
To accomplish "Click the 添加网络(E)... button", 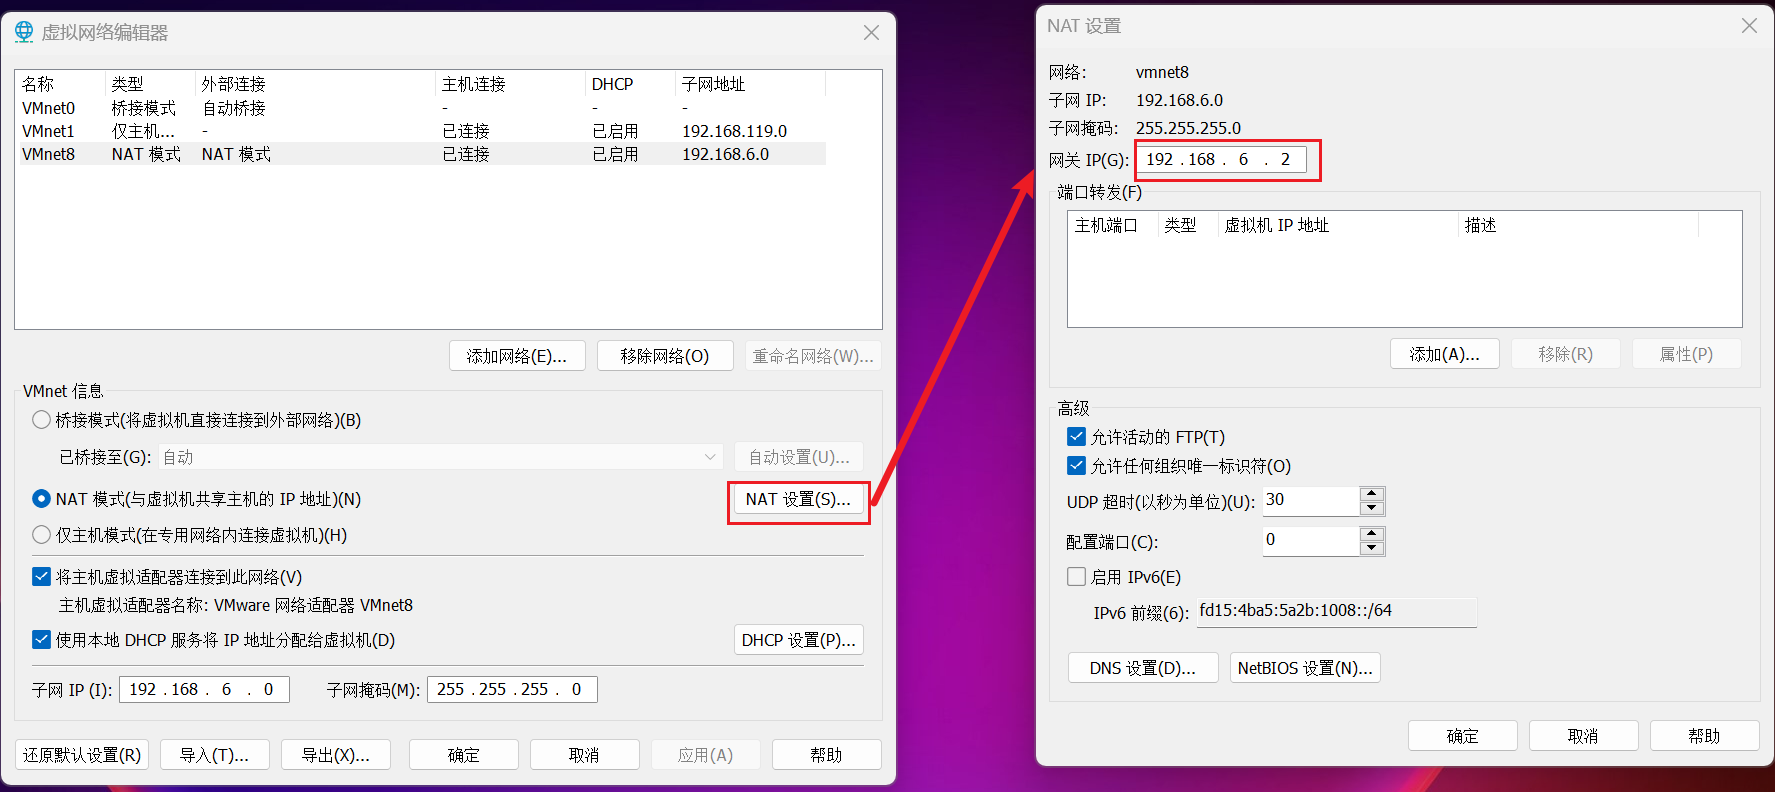I will point(516,356).
